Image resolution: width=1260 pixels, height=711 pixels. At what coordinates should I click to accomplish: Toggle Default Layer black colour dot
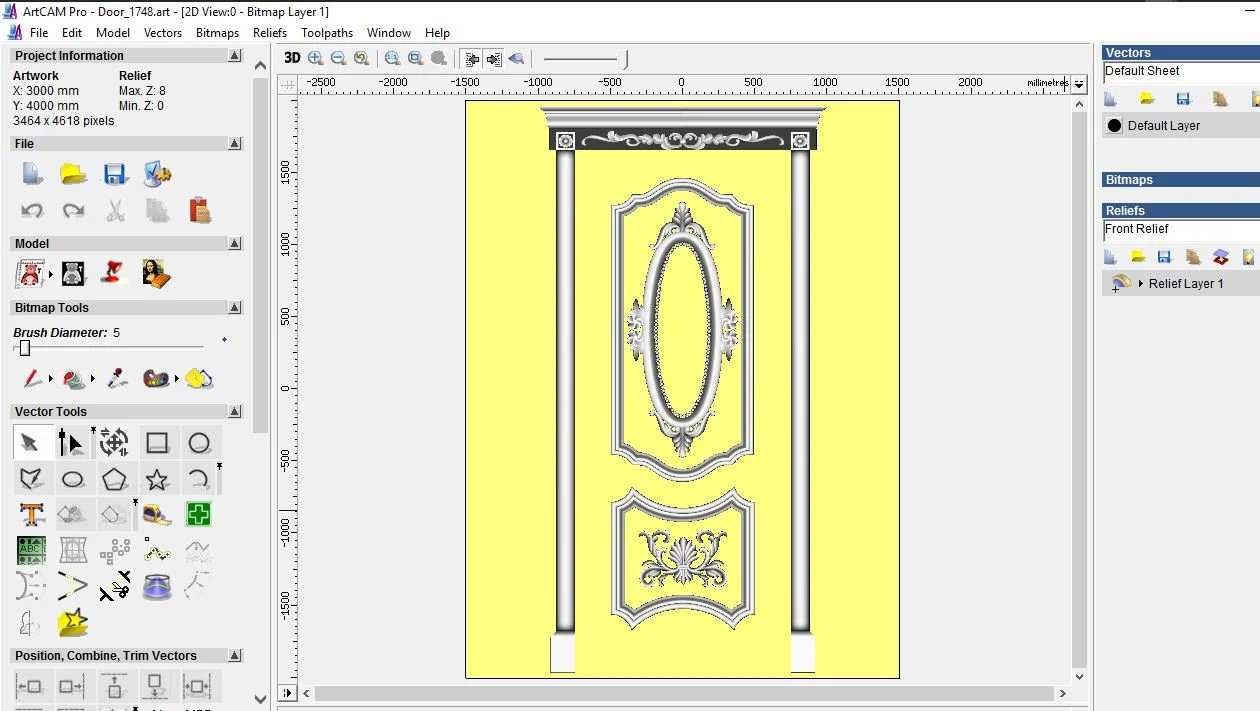[1114, 126]
